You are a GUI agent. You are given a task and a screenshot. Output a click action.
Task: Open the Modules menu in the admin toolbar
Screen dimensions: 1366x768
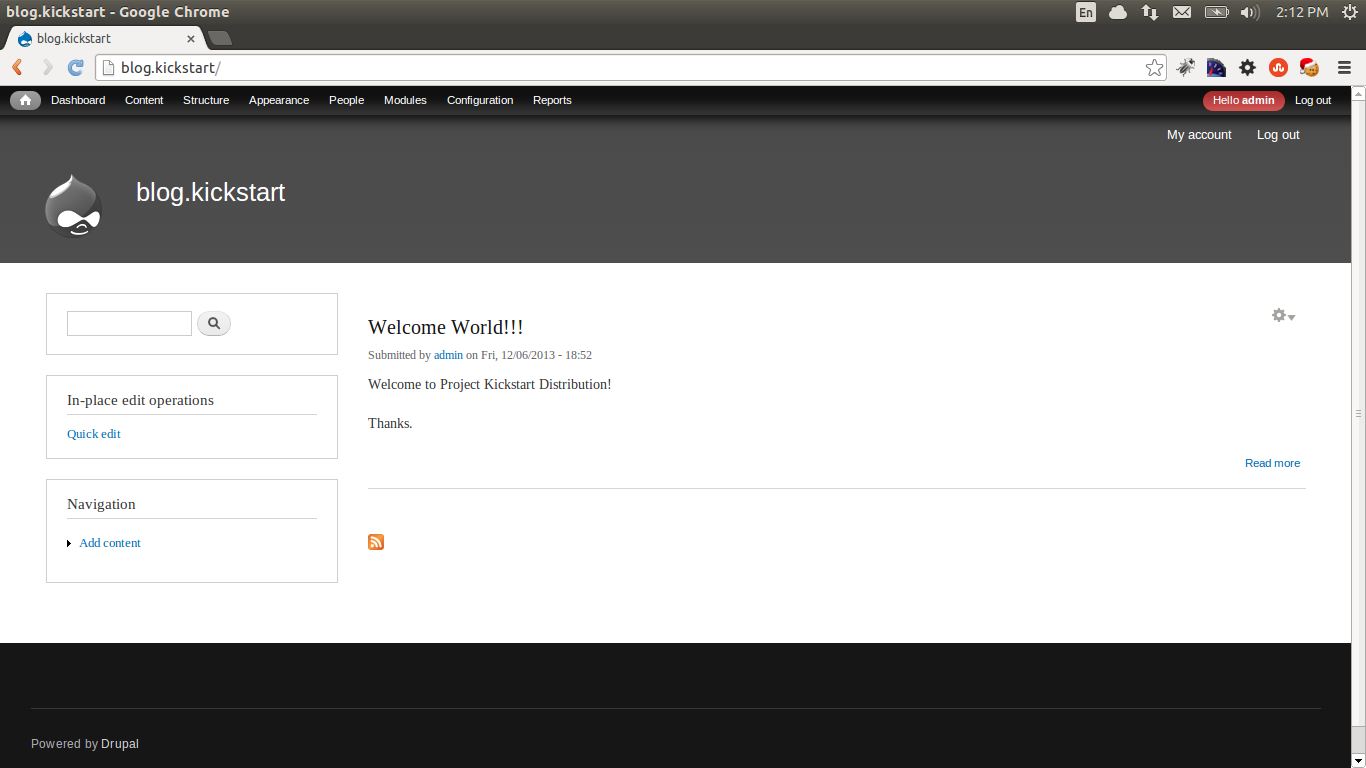(404, 100)
